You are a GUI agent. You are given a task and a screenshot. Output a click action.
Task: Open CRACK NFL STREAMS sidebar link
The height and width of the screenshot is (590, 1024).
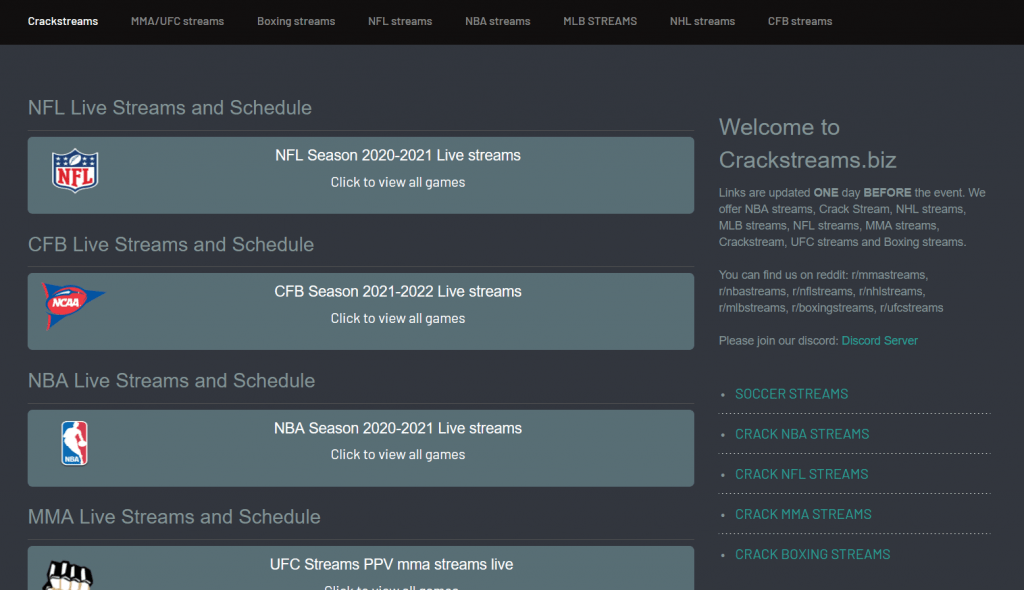pos(801,474)
